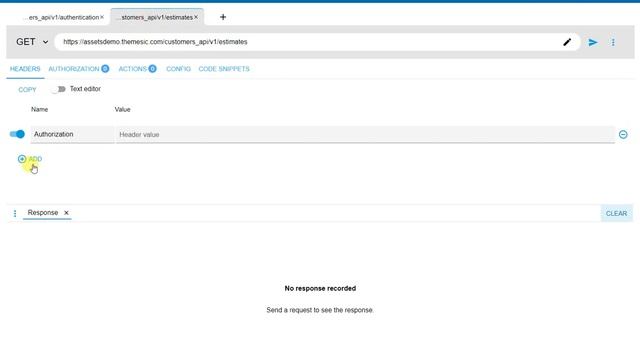This screenshot has width=640, height=360.
Task: Enable the Text editor switch
Action: coord(58,89)
